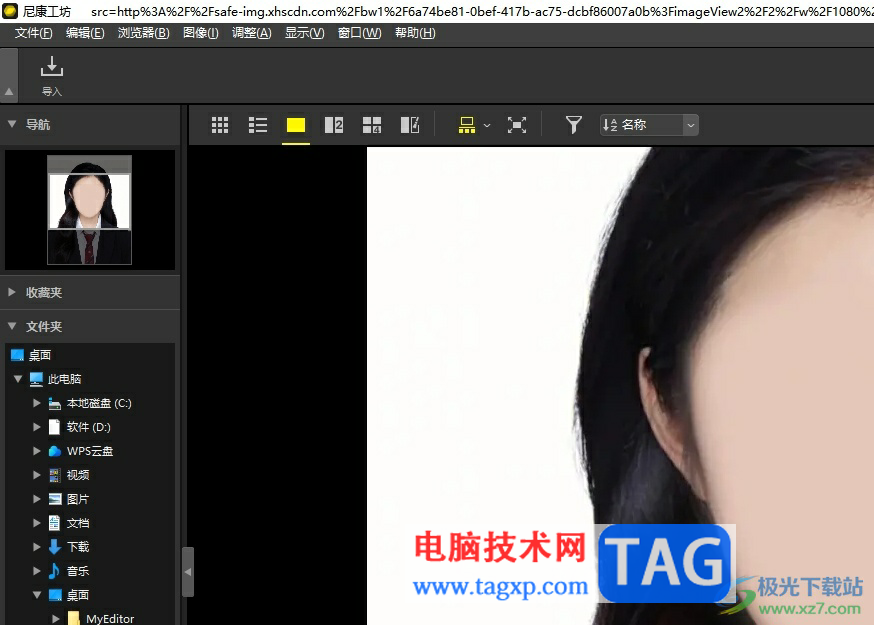Click the full screen view icon

[517, 125]
